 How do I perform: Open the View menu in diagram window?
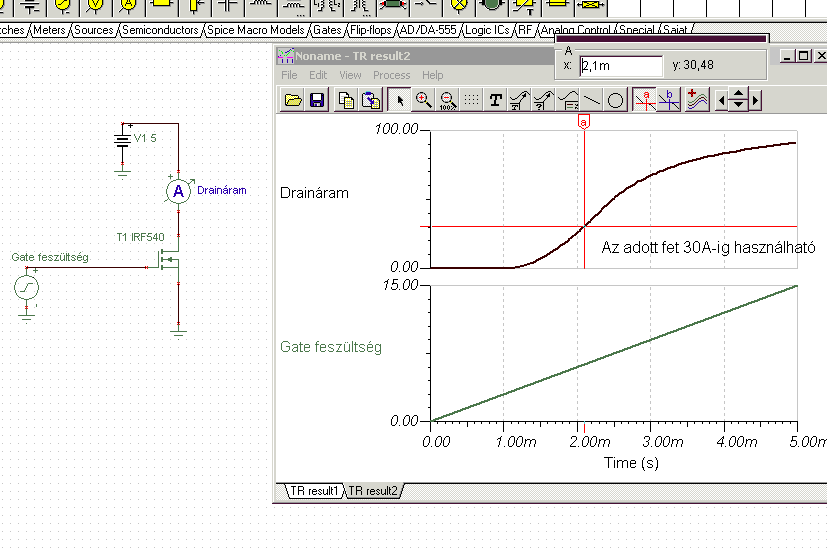(350, 75)
